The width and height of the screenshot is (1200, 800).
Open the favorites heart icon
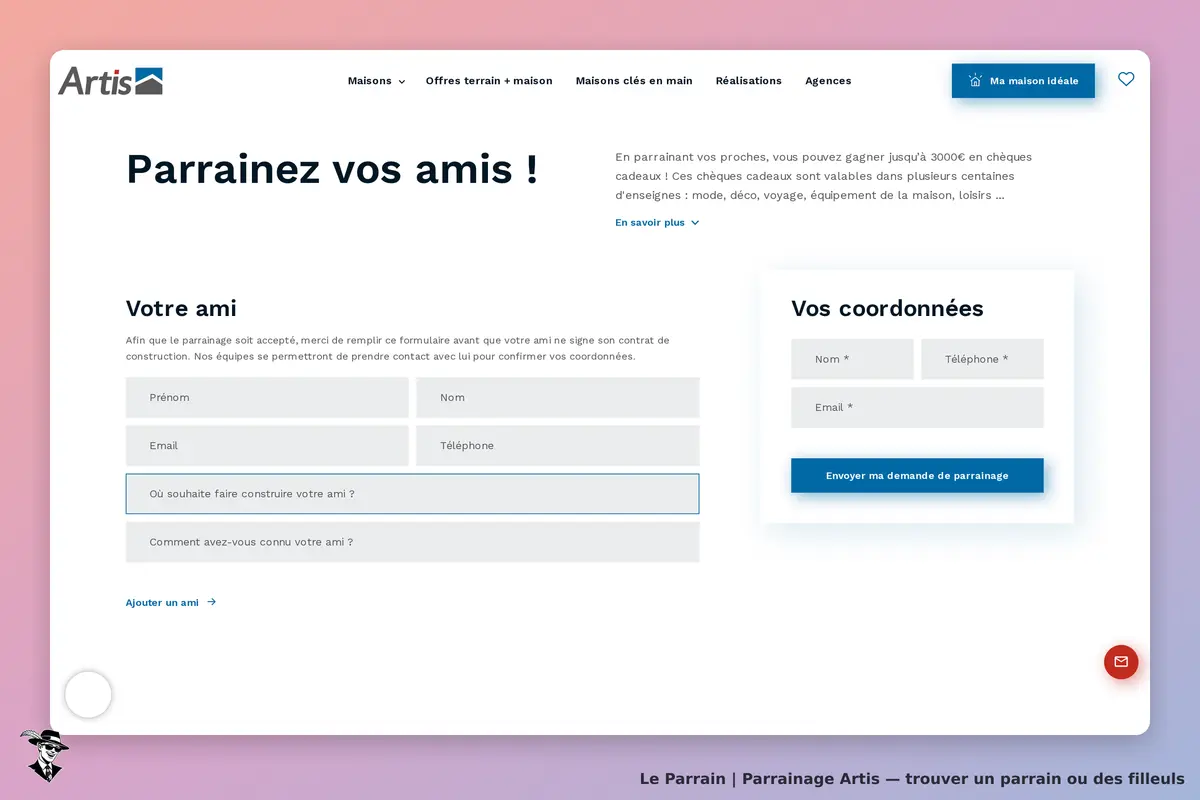pyautogui.click(x=1126, y=79)
